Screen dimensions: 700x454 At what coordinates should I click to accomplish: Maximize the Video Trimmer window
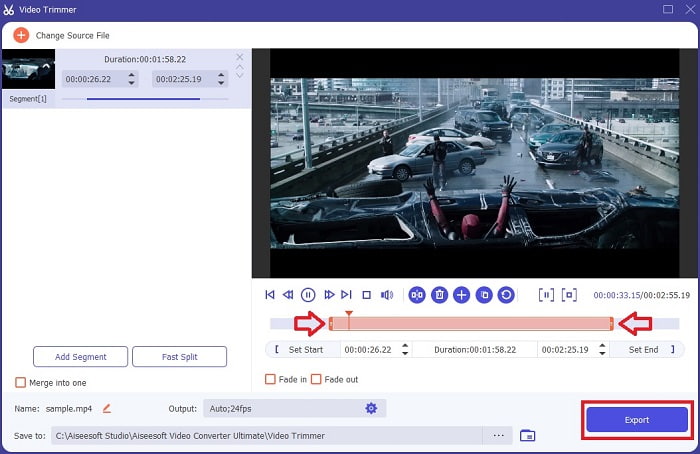(668, 9)
